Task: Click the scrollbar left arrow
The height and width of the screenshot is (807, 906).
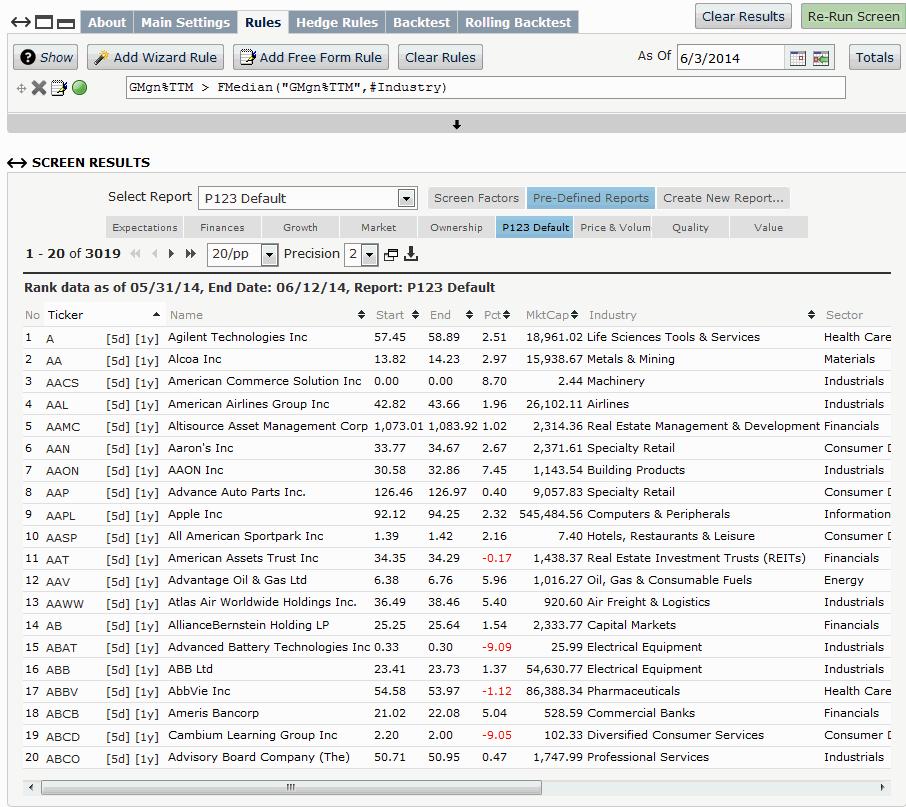Action: point(31,787)
